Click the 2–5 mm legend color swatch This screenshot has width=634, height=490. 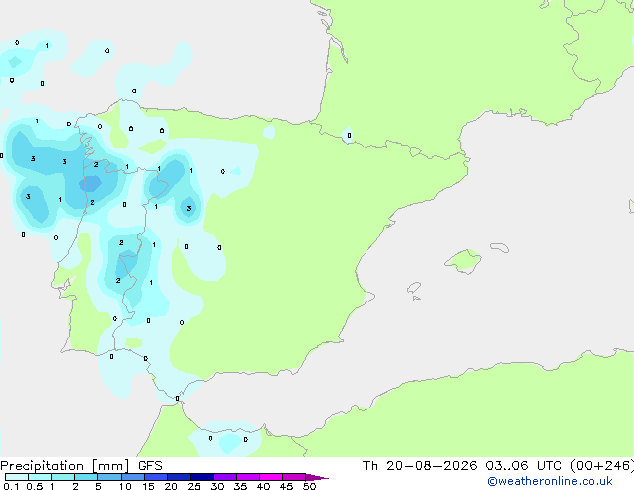[x=86, y=477]
